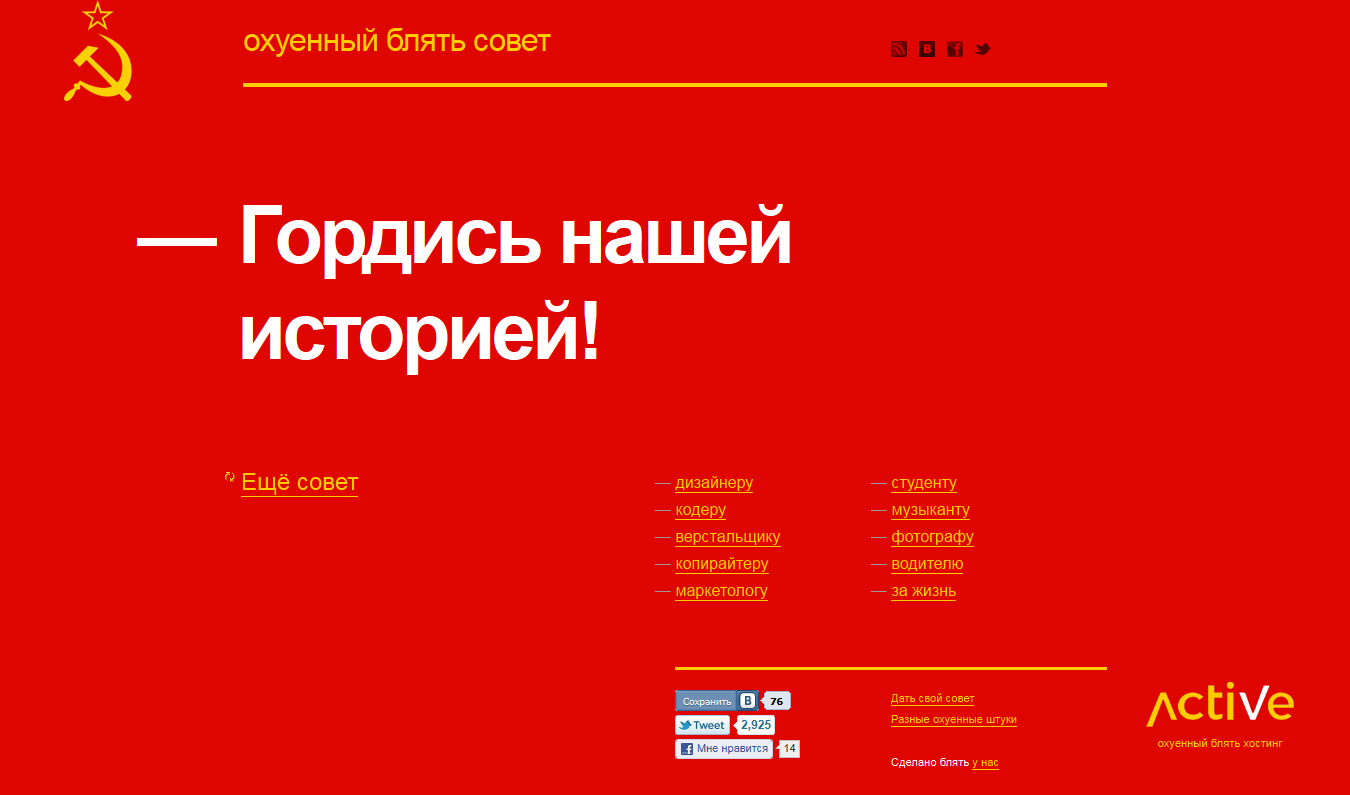
Task: Open the Facebook icon in header
Action: click(x=955, y=49)
